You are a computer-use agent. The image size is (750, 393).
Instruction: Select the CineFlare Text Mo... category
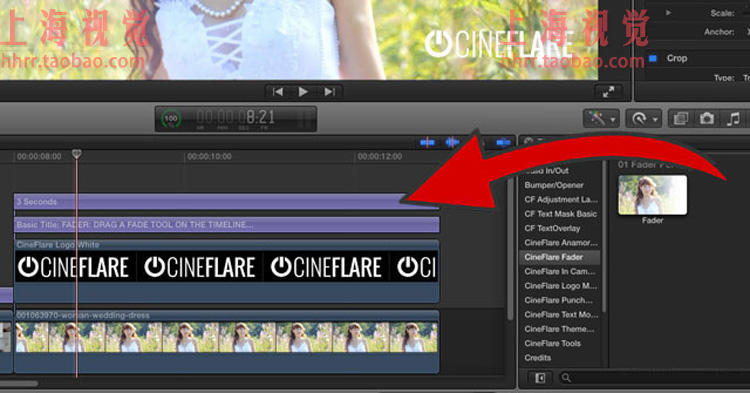(561, 314)
